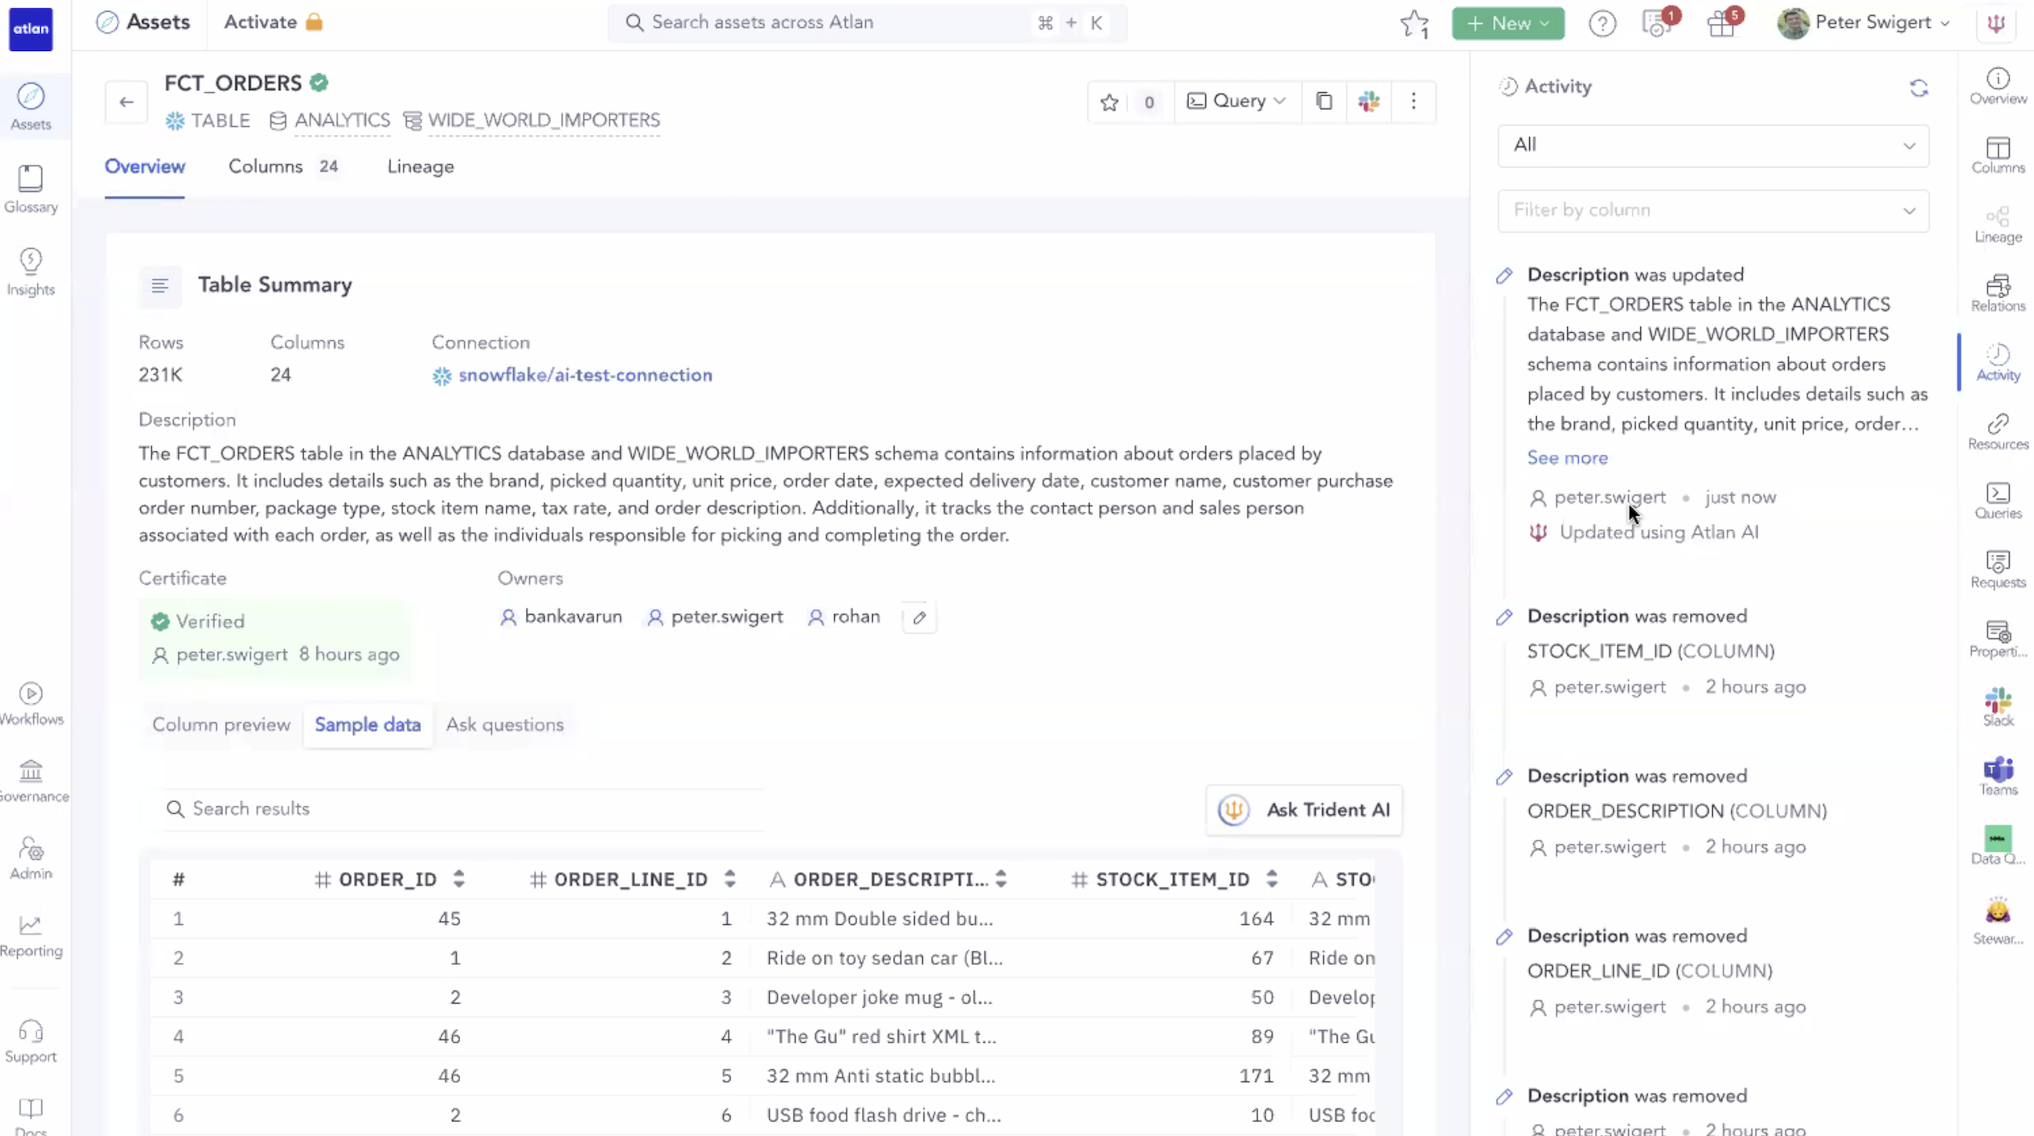2034x1136 pixels.
Task: Copy asset link with the copy icon
Action: tap(1324, 102)
